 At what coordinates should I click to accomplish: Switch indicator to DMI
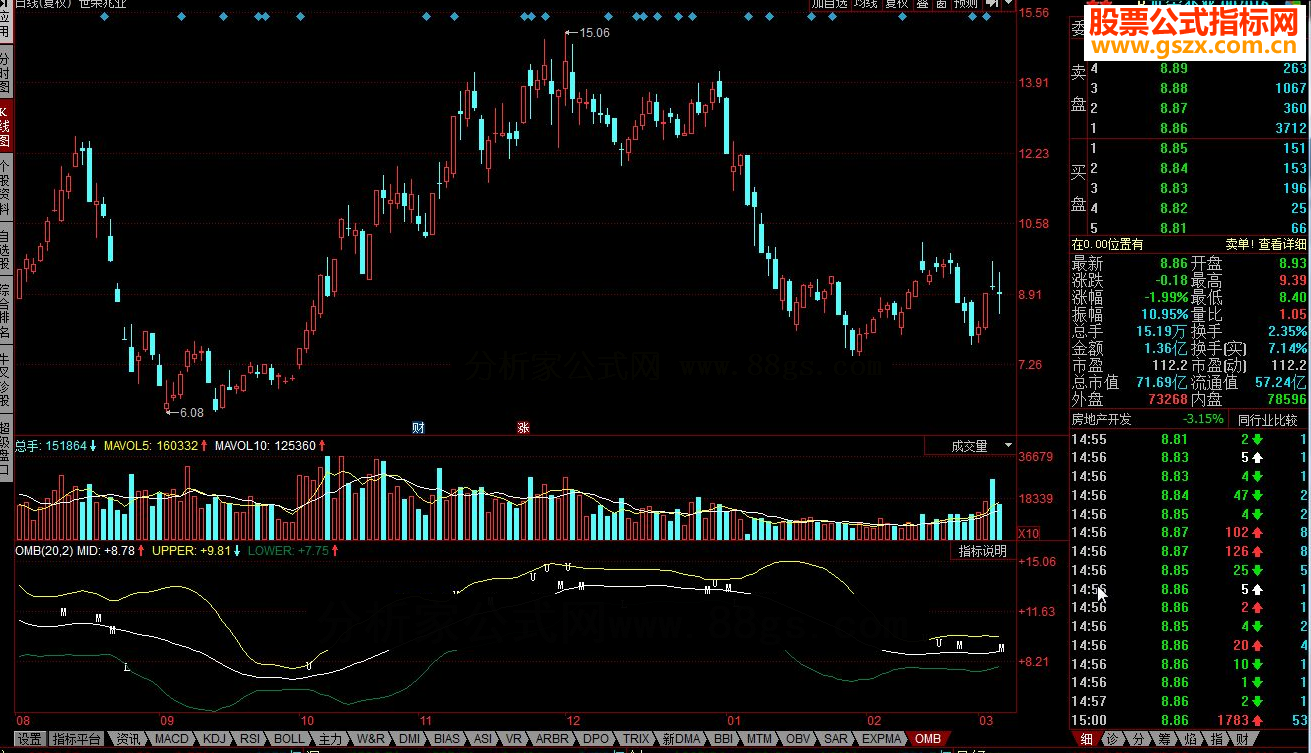tap(409, 740)
